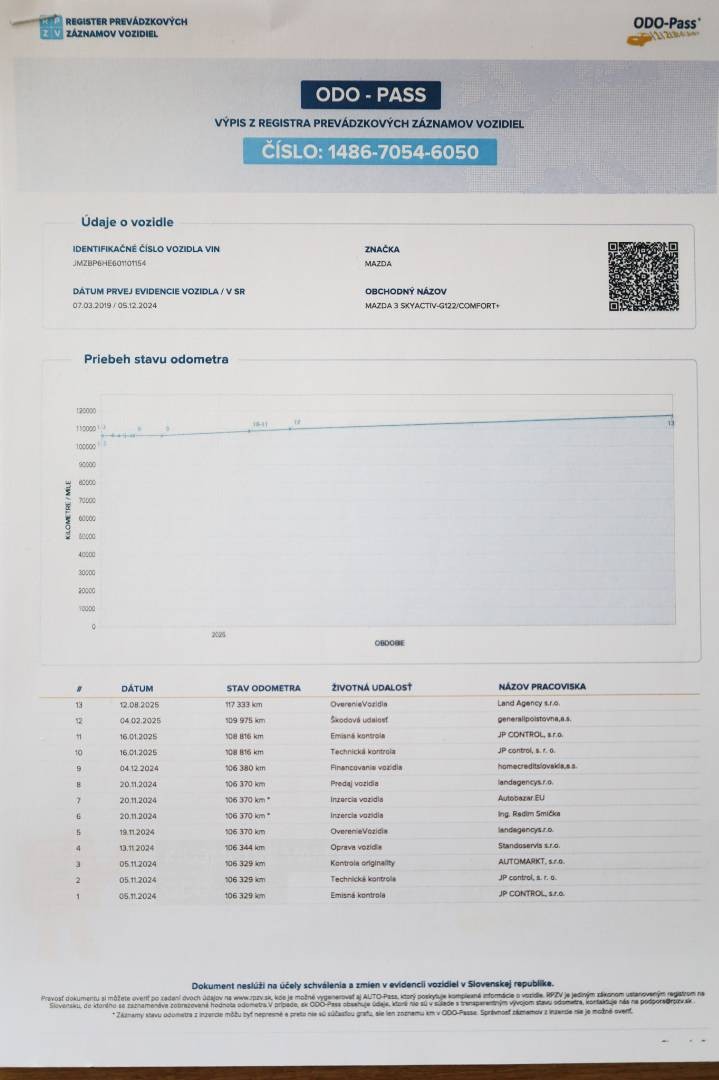Click homecreditslovakia,a.s. workplace name
Screen dimensions: 719x1080
point(537,766)
